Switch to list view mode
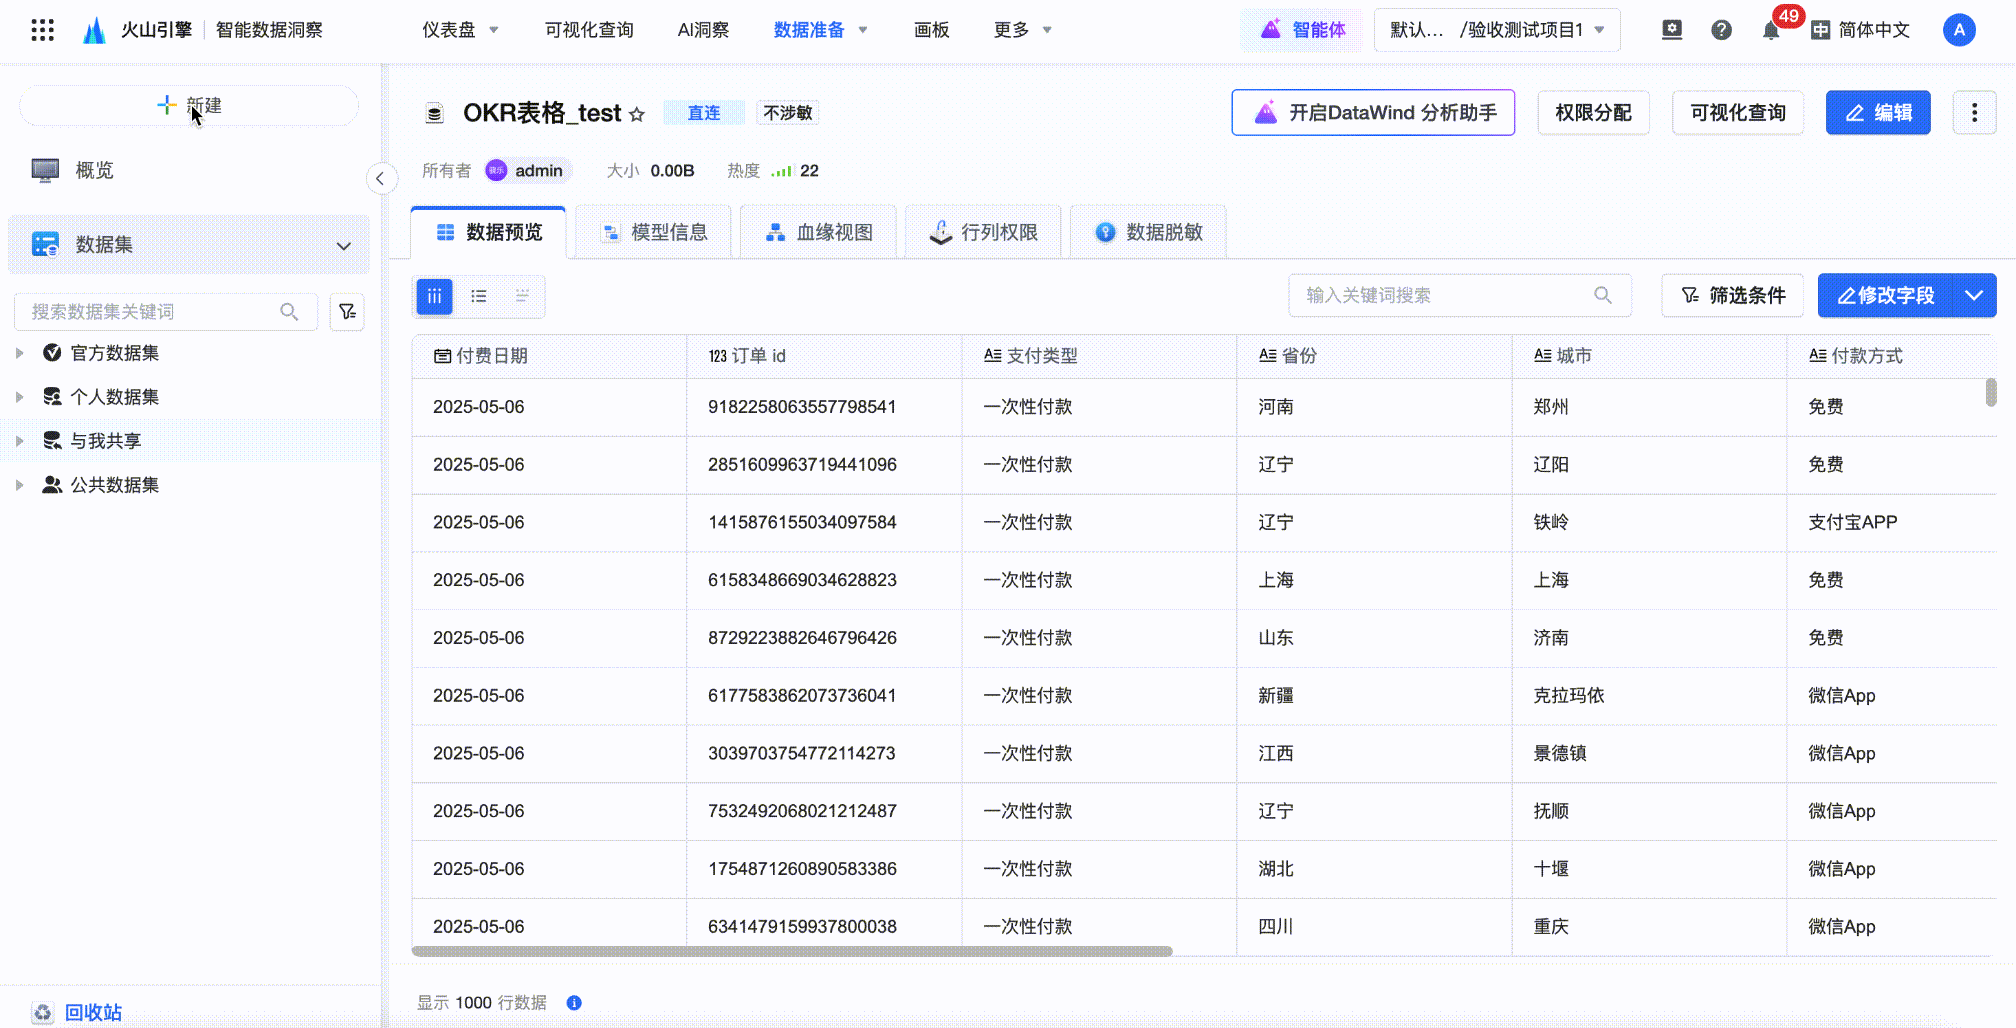The width and height of the screenshot is (2016, 1028). tap(479, 296)
